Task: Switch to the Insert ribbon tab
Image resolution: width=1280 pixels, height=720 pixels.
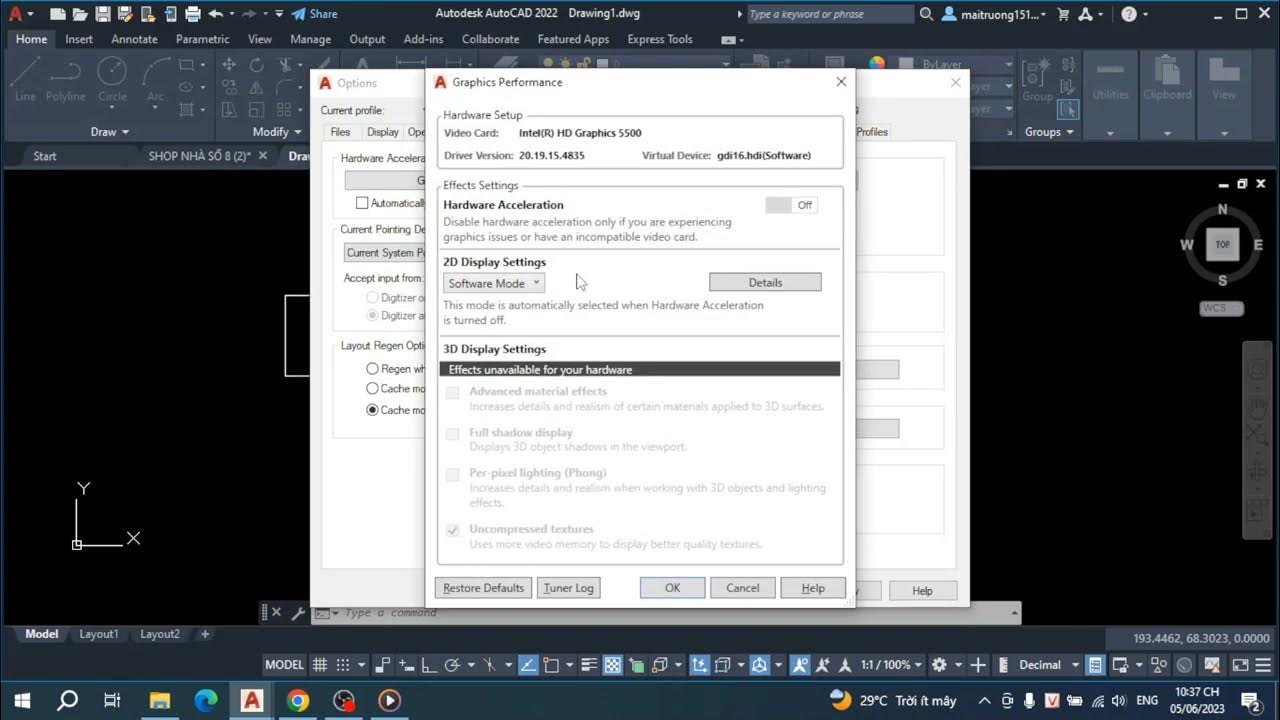Action: (79, 39)
